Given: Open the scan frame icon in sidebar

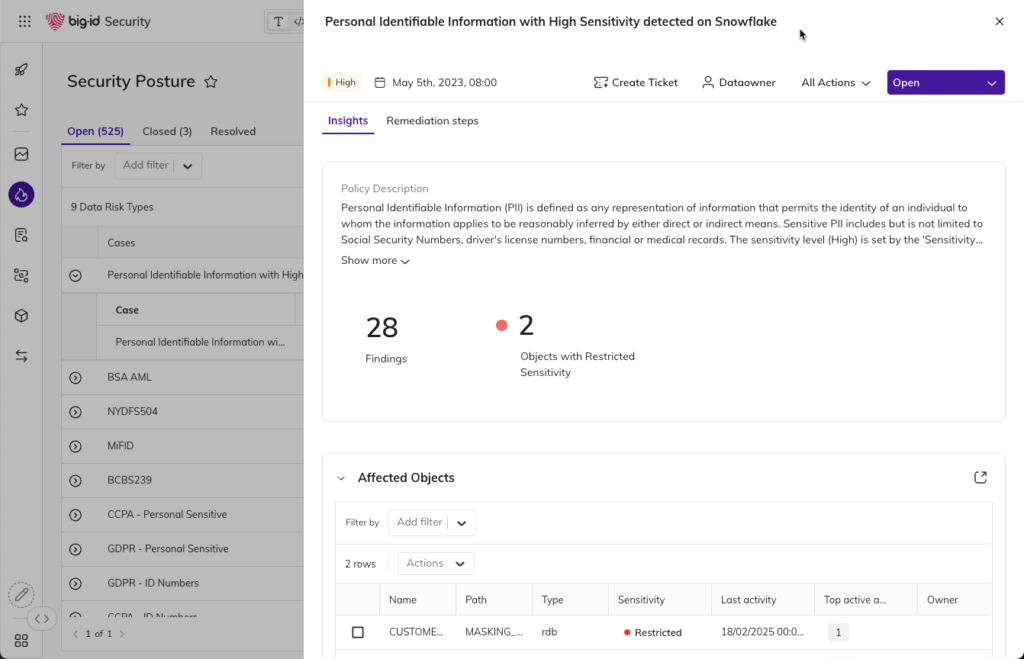Looking at the screenshot, I should [x=22, y=276].
